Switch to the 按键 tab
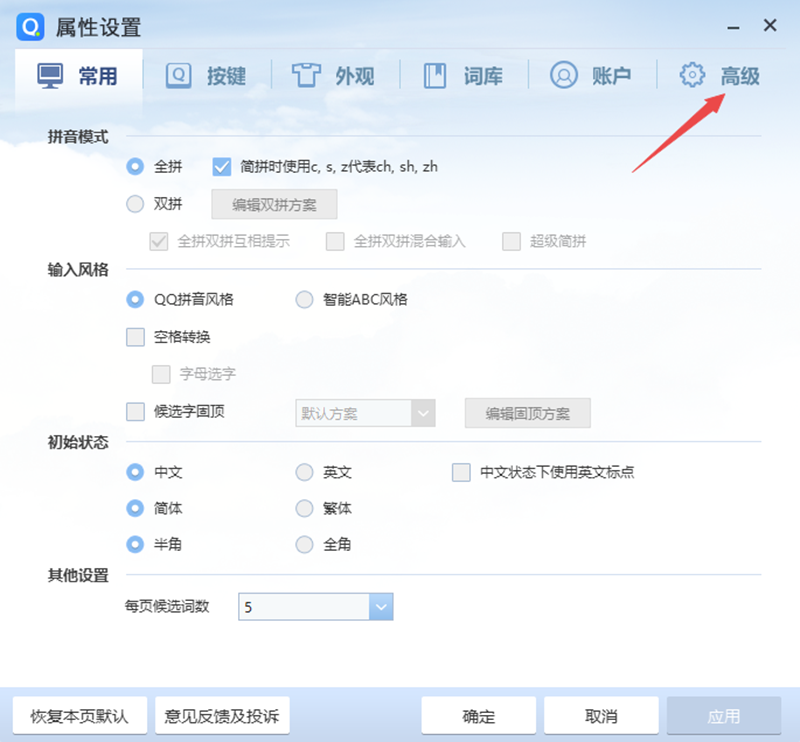 178,74
